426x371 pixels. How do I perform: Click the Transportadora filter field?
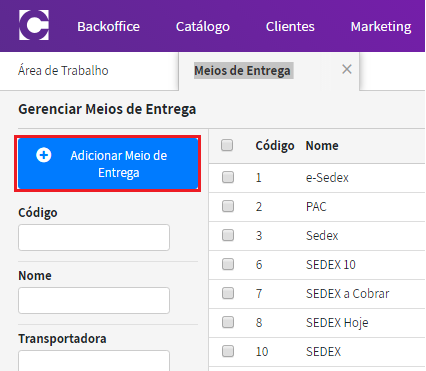point(94,360)
